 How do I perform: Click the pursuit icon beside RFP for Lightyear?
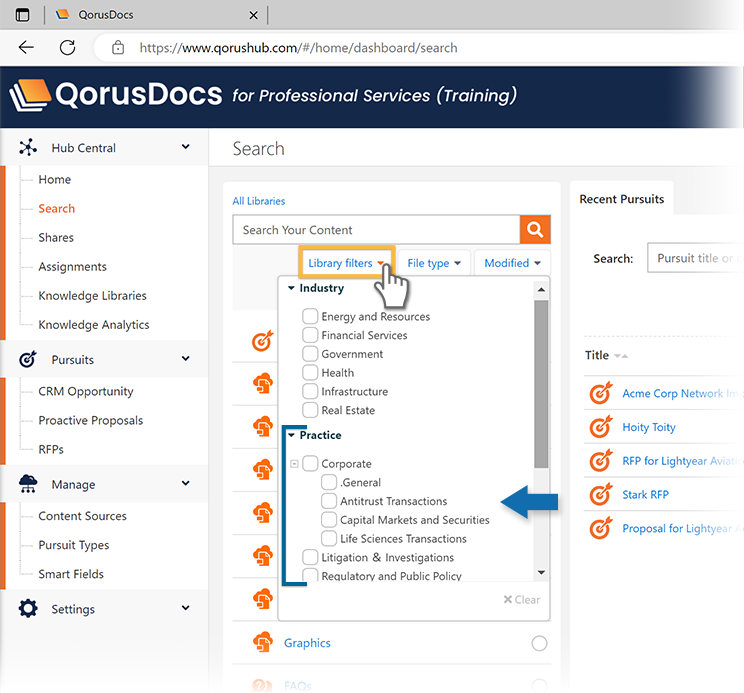pyautogui.click(x=601, y=460)
